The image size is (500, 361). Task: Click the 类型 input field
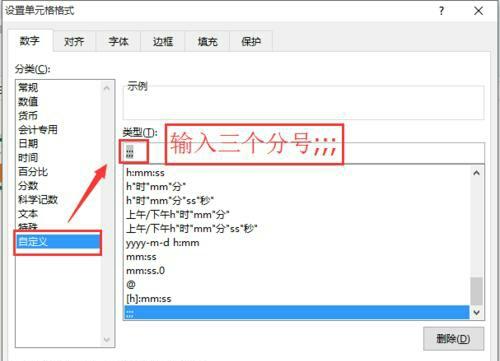tap(303, 153)
